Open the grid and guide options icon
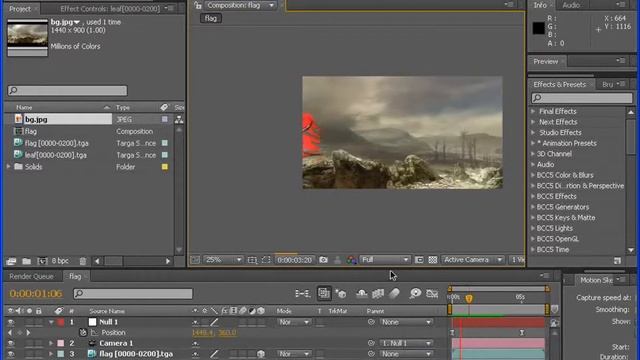The width and height of the screenshot is (640, 360). tap(253, 260)
